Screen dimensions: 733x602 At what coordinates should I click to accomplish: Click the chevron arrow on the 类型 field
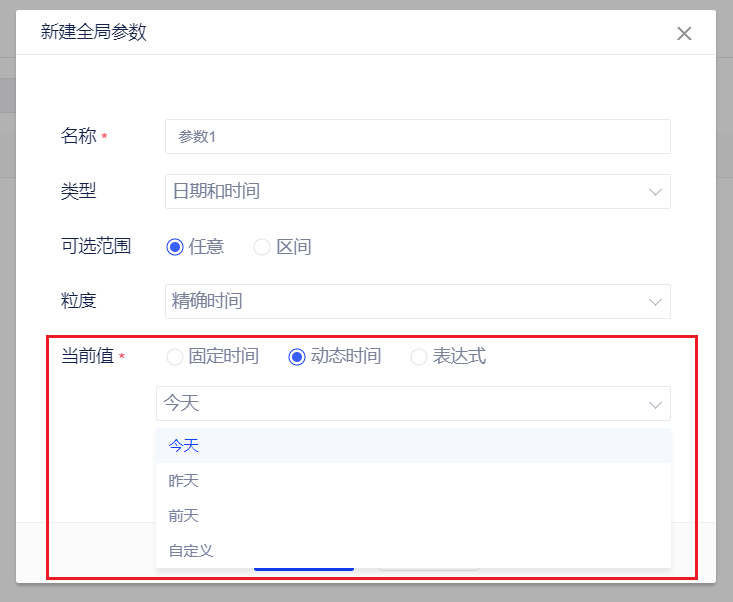coord(655,192)
